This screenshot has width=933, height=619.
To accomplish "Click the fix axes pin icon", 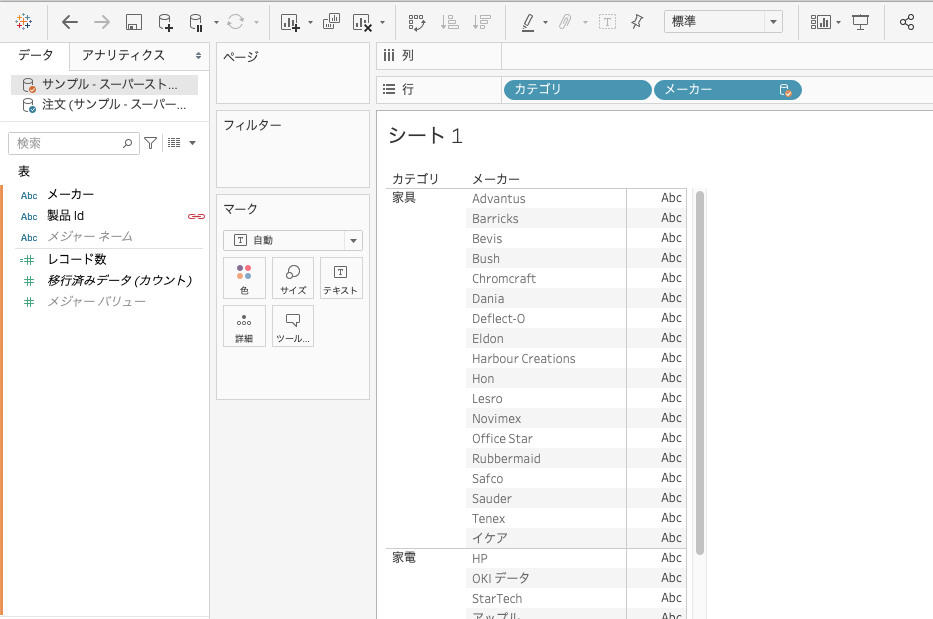I will pyautogui.click(x=637, y=22).
